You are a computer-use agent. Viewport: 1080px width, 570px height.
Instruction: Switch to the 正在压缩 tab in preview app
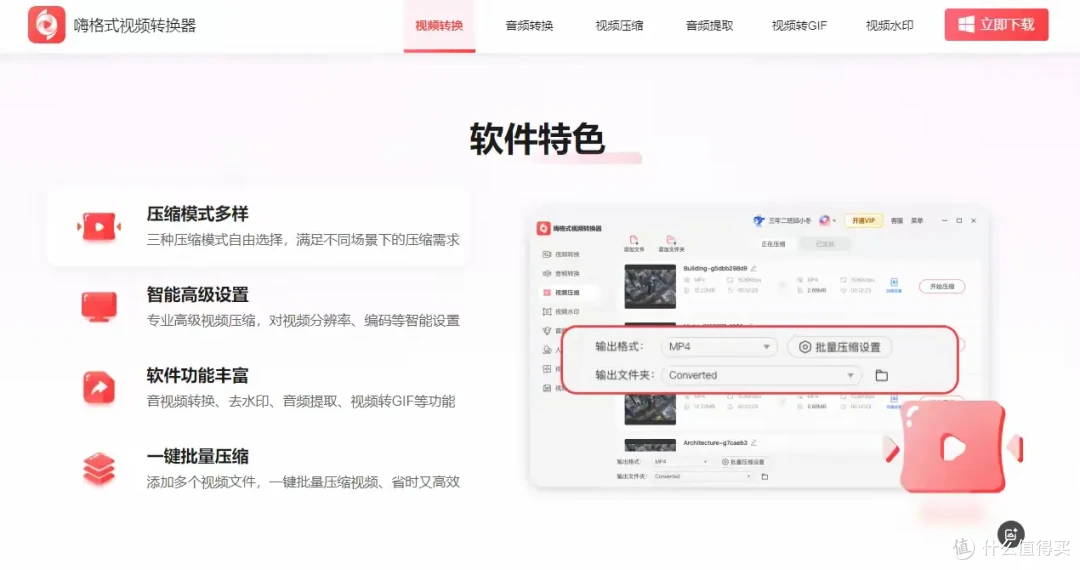click(x=773, y=244)
